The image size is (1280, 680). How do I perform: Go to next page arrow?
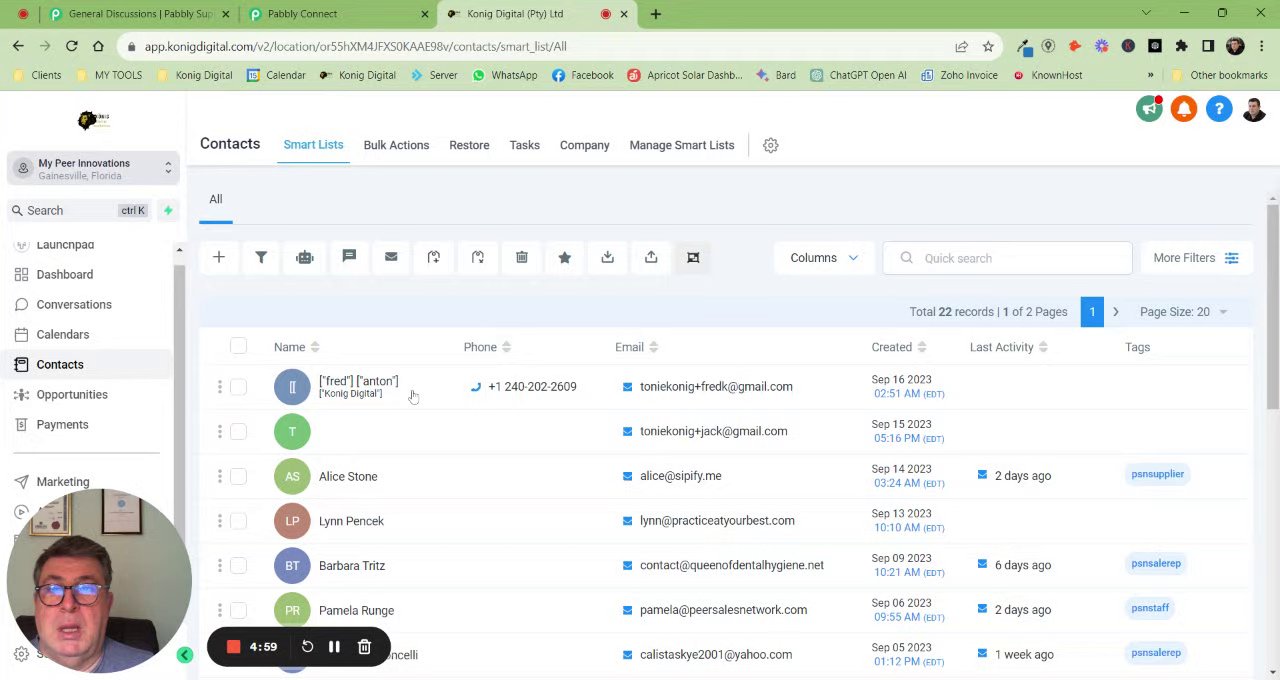coord(1116,312)
